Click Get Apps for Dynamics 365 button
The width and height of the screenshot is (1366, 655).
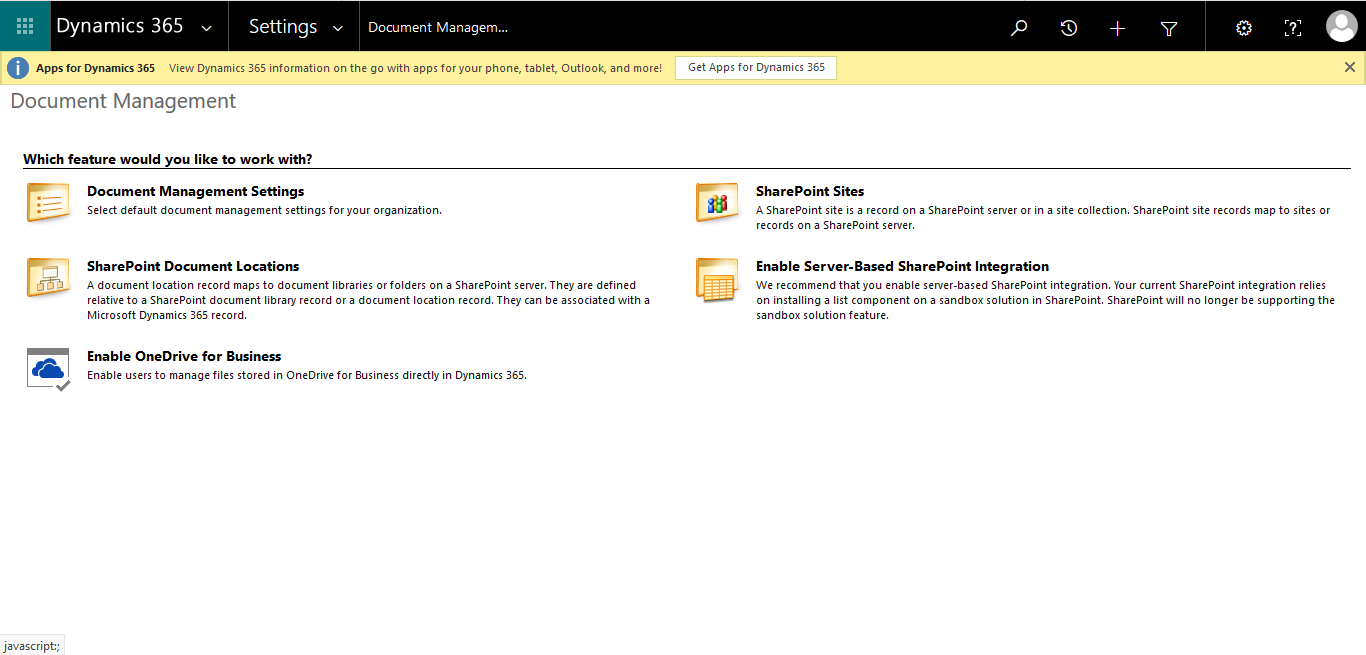tap(757, 68)
